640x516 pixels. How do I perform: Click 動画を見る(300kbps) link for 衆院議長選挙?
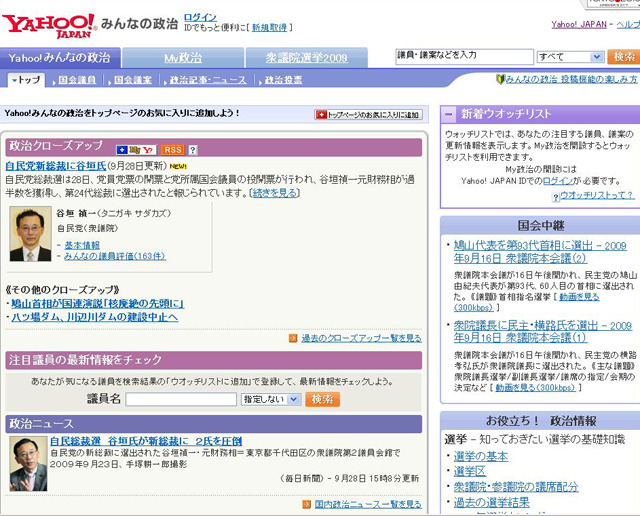pyautogui.click(x=535, y=387)
